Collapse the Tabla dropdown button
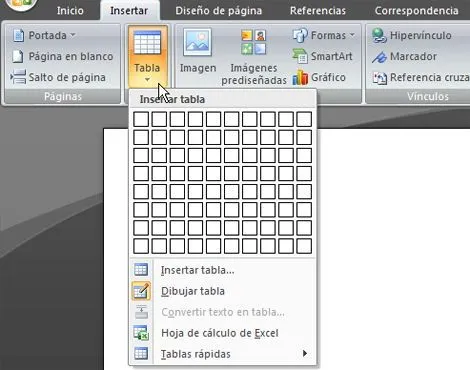Image resolution: width=470 pixels, height=370 pixels. point(147,56)
